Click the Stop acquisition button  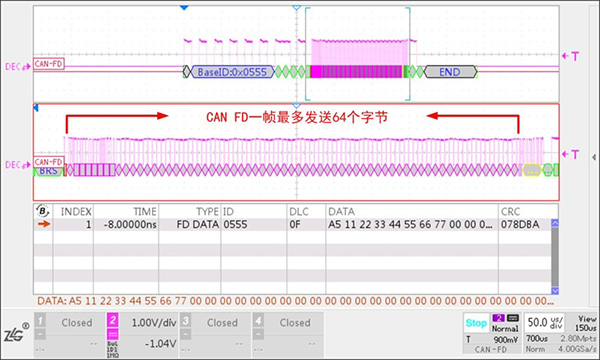pyautogui.click(x=476, y=323)
